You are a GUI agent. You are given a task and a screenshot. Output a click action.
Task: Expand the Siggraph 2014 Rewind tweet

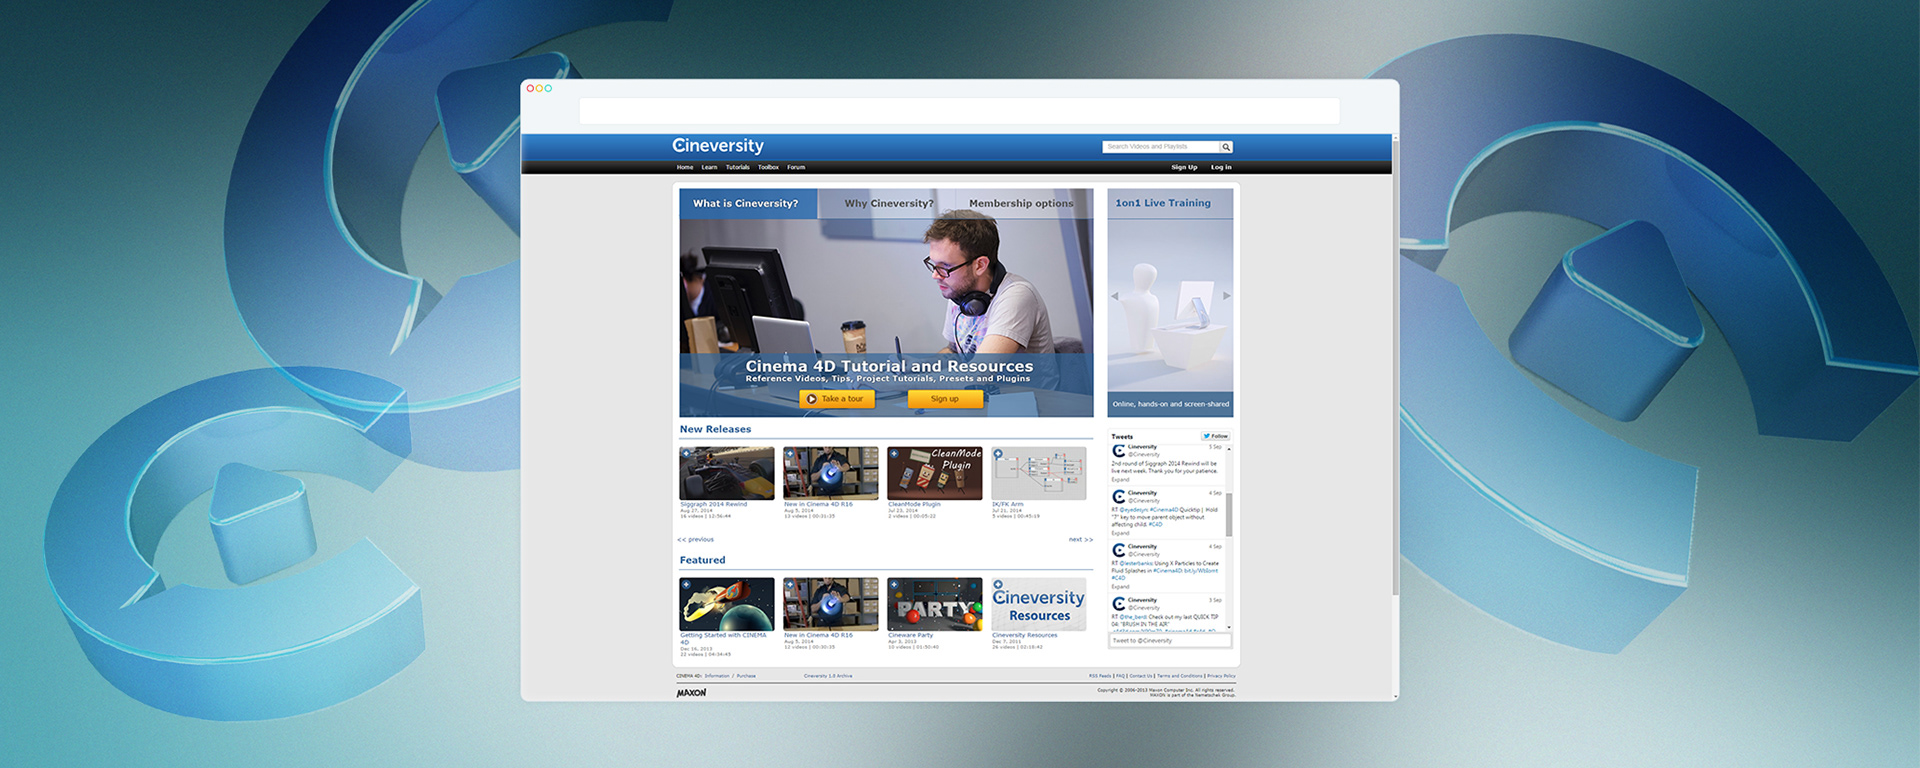tap(1120, 480)
